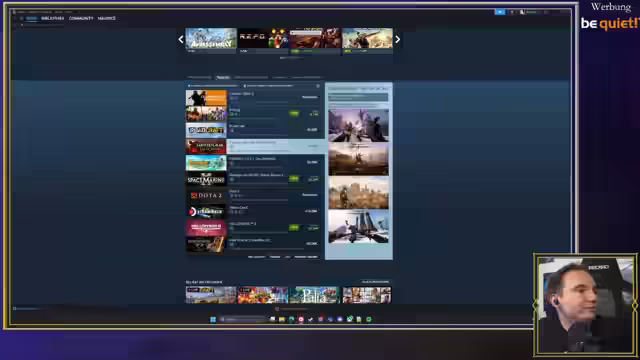Click the right carousel arrow

(398, 40)
